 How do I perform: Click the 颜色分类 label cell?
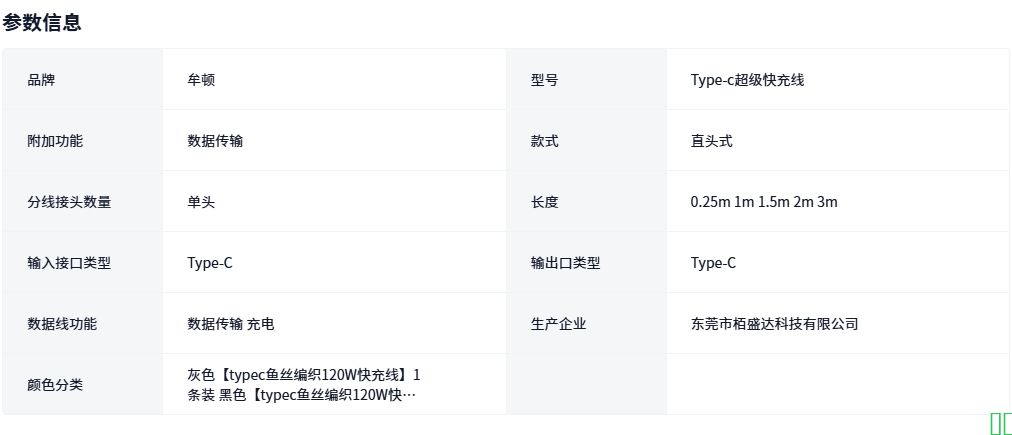click(55, 385)
